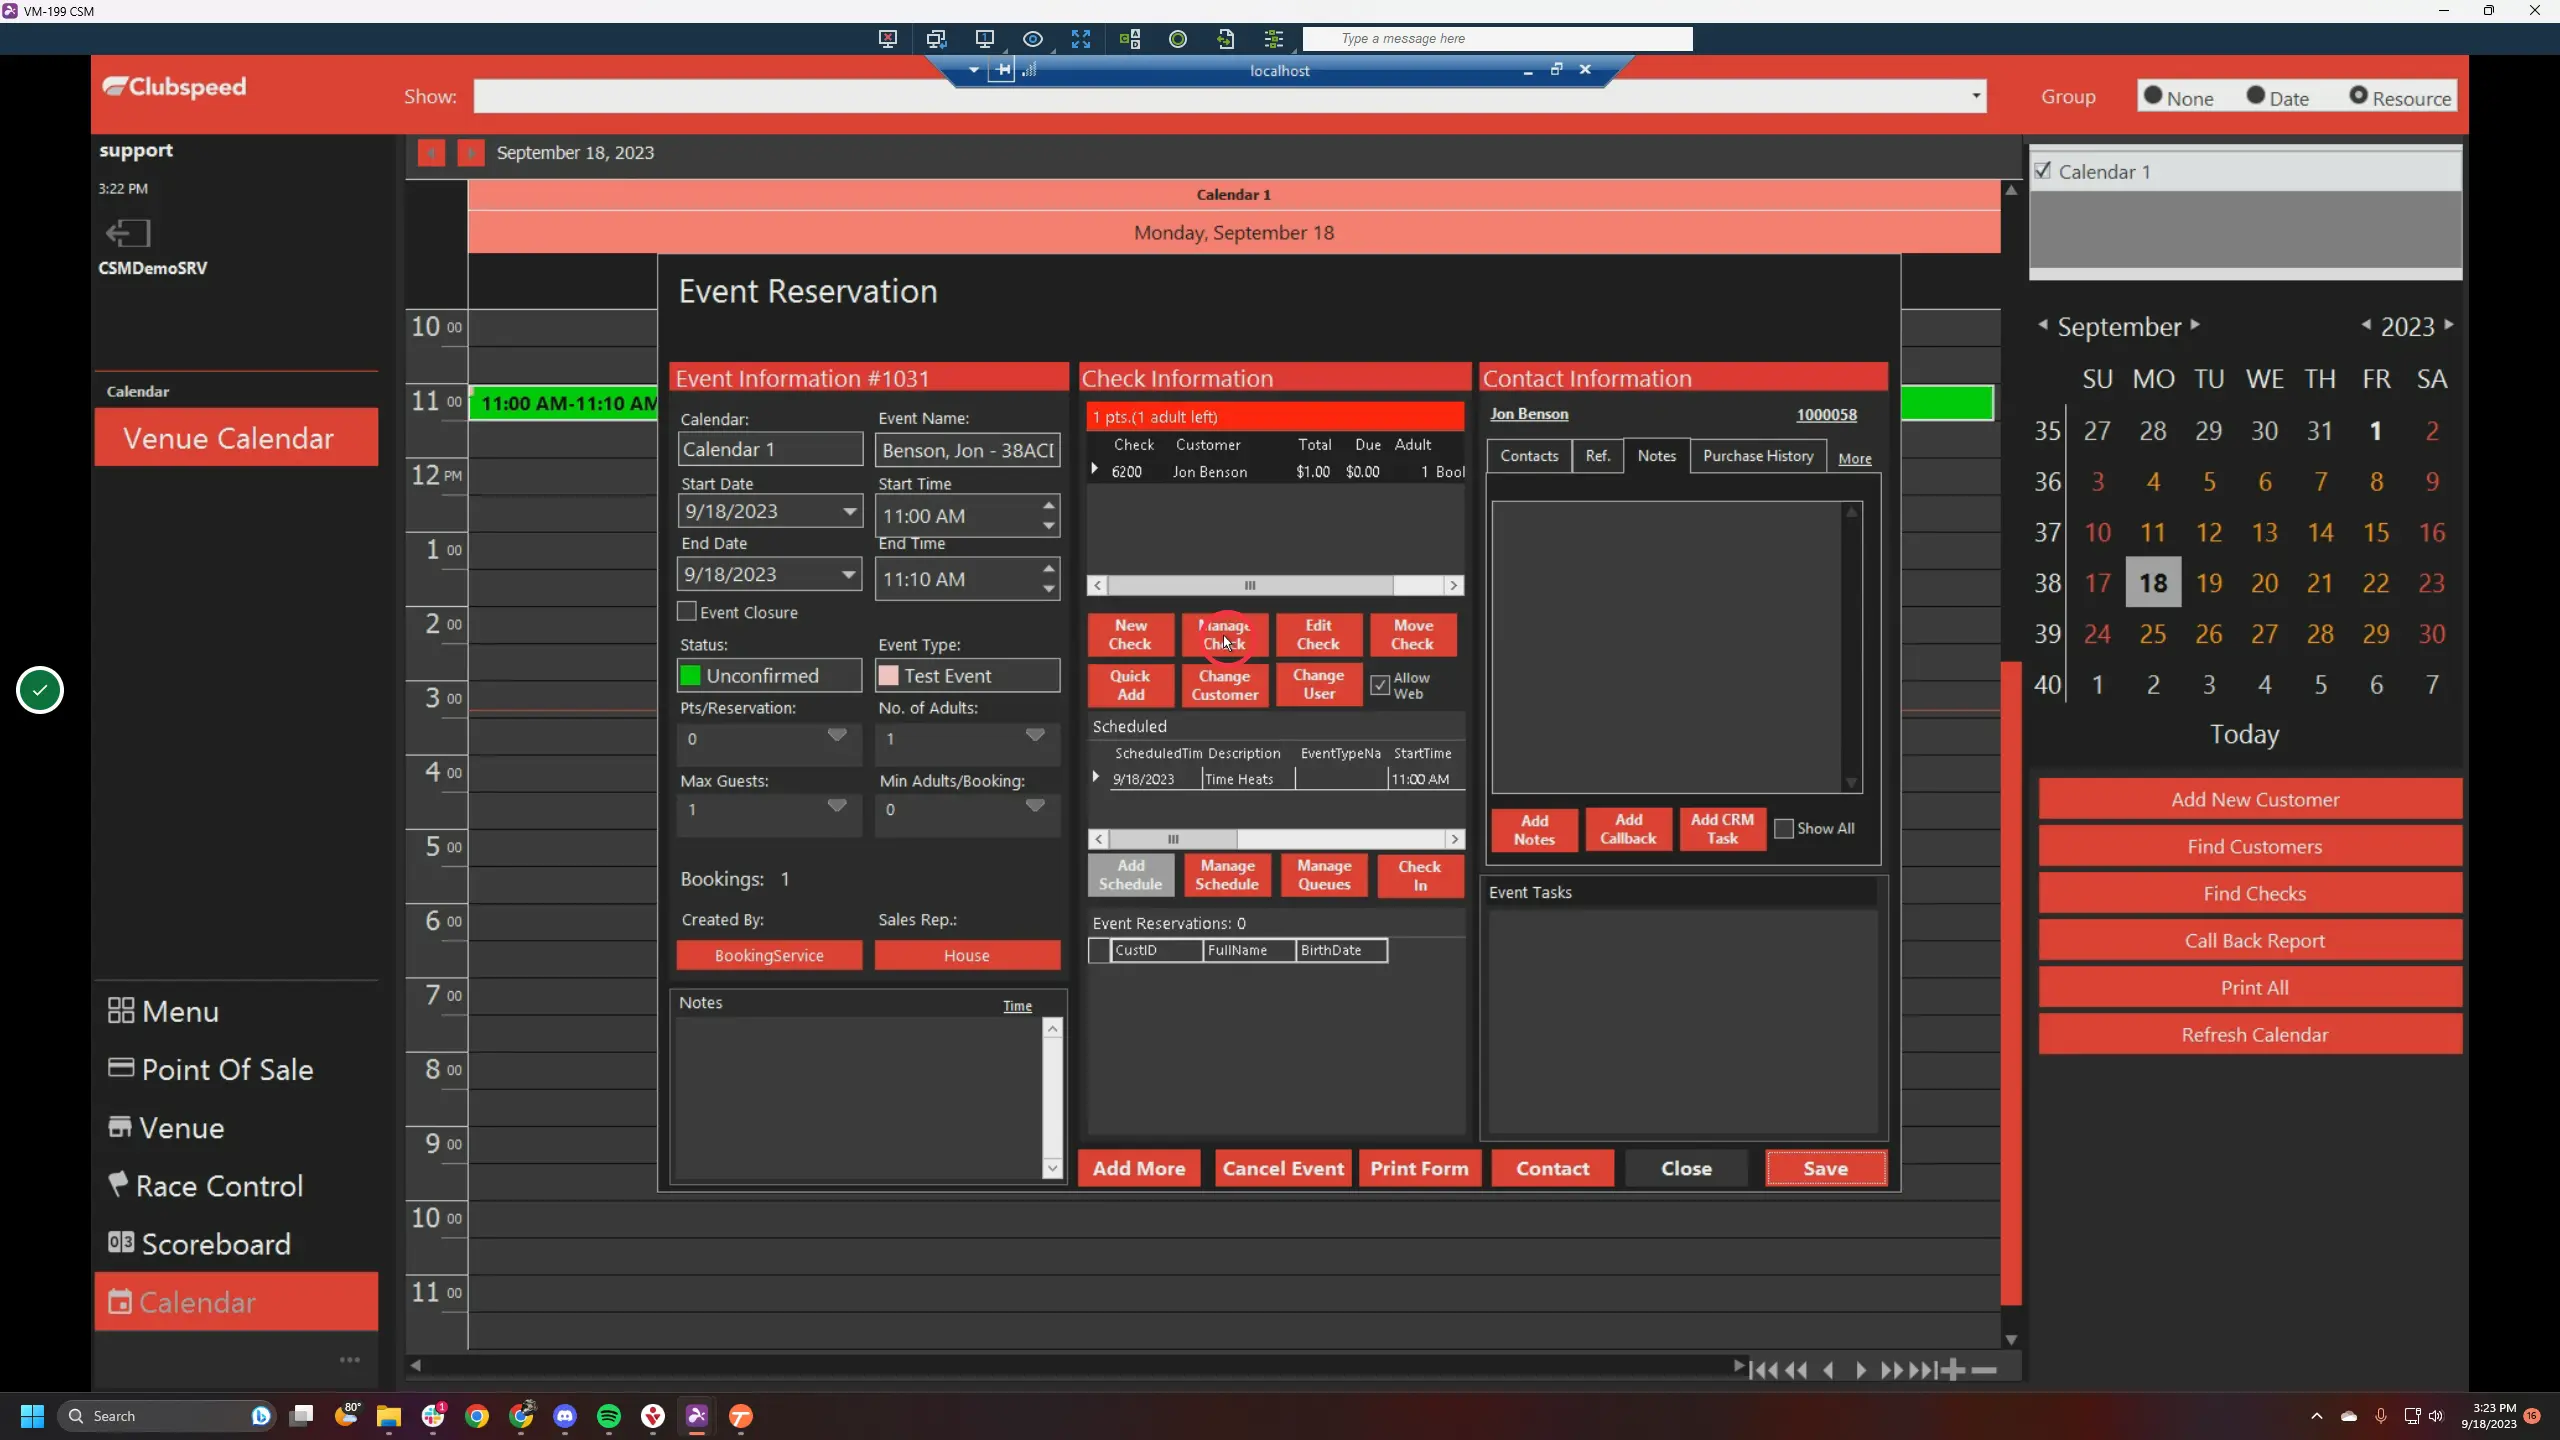Viewport: 2560px width, 1440px height.
Task: Open Point Of Sale from sidebar
Action: pyautogui.click(x=211, y=1069)
